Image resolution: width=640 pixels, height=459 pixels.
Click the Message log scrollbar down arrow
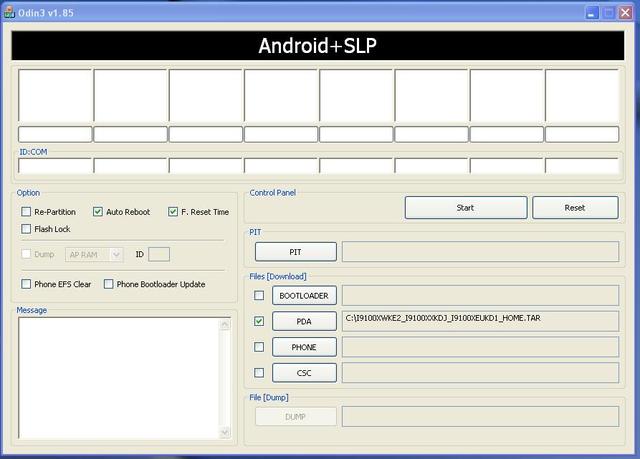(x=224, y=431)
